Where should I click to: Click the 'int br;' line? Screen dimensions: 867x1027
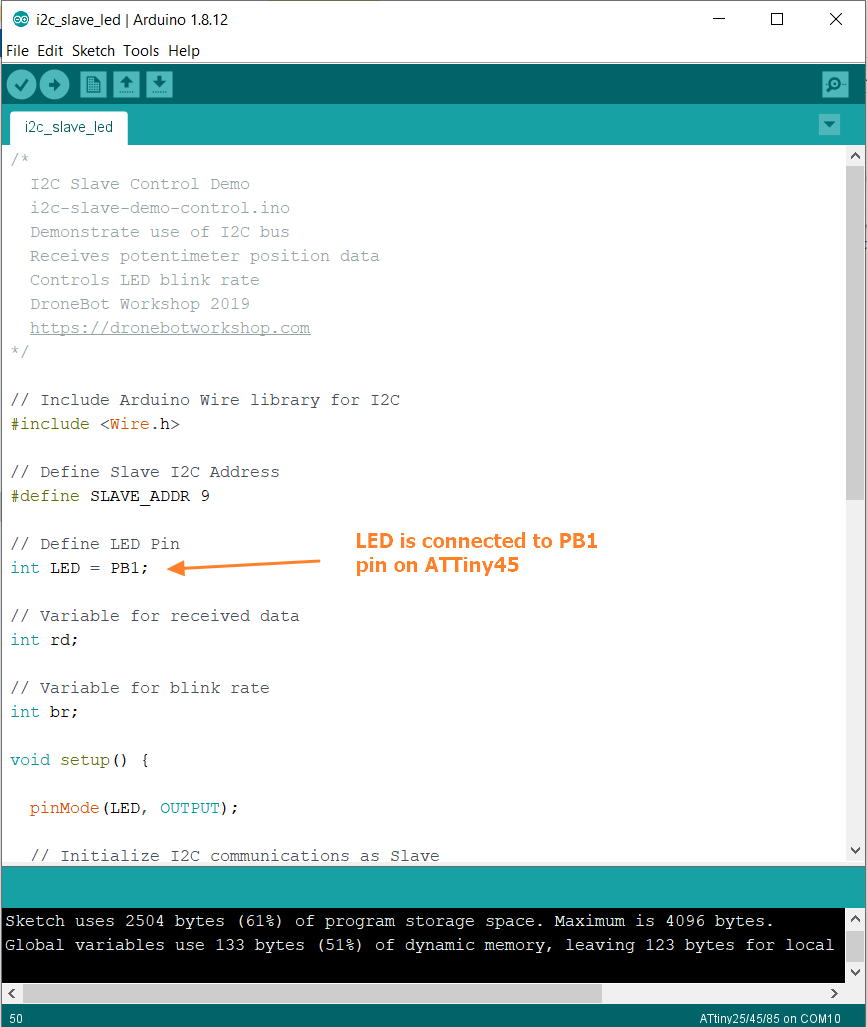[x=44, y=713]
